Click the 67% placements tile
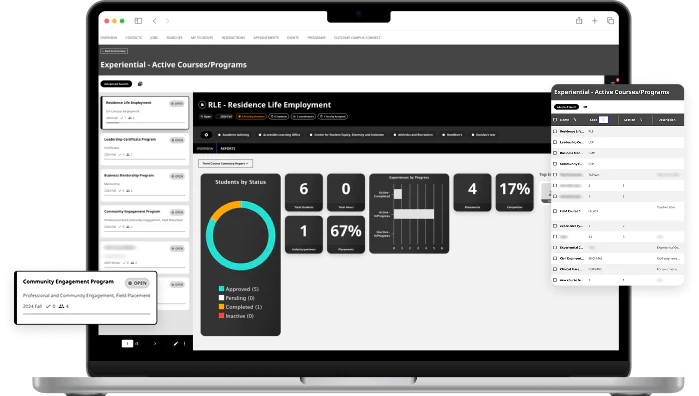Screen dimensions: 699x396 coord(346,235)
